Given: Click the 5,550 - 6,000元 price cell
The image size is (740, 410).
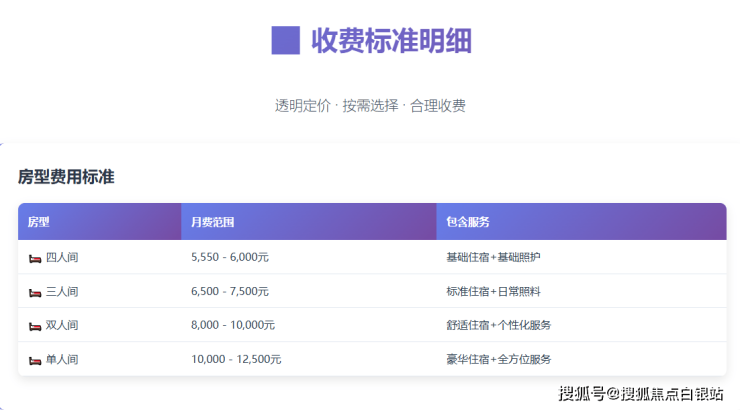Looking at the screenshot, I should pos(229,258).
